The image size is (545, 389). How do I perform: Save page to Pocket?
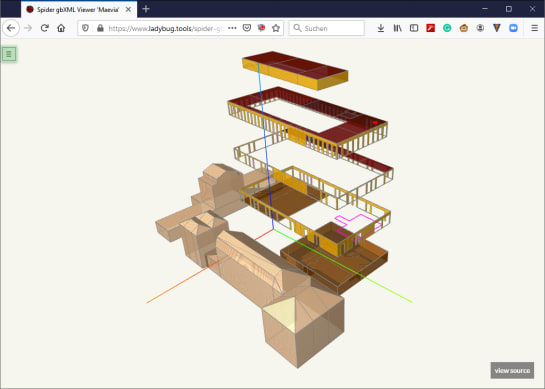[x=247, y=28]
